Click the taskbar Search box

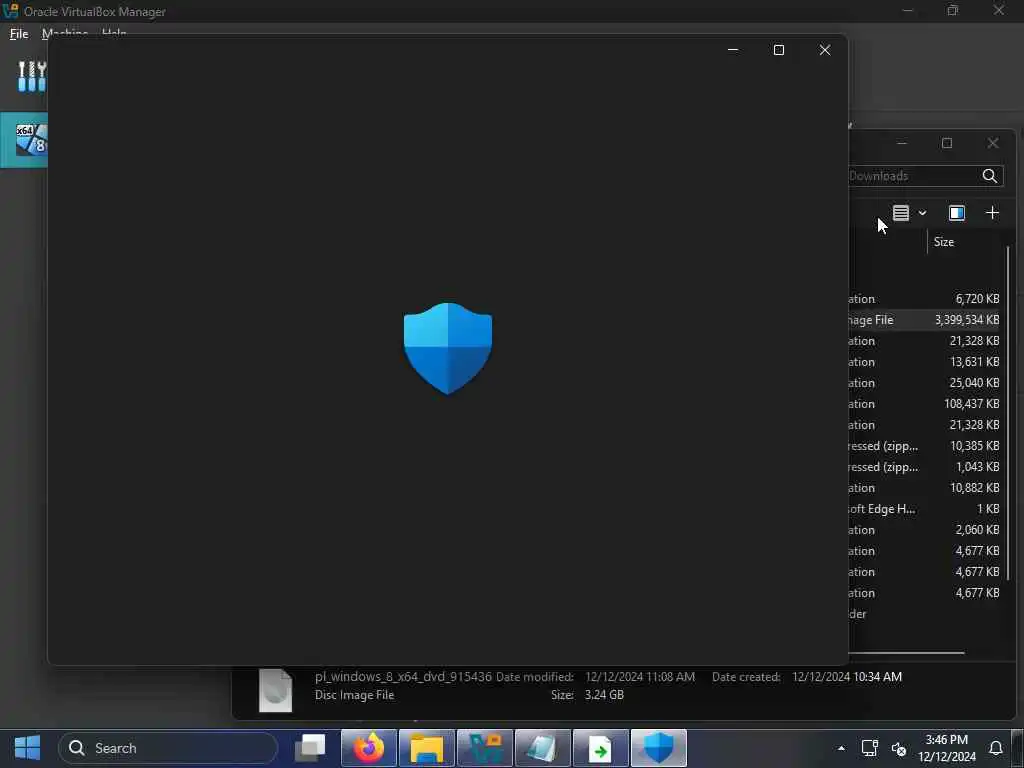[168, 748]
